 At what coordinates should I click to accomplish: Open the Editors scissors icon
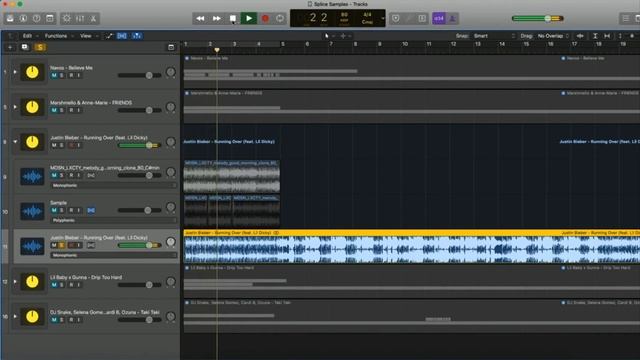click(93, 18)
